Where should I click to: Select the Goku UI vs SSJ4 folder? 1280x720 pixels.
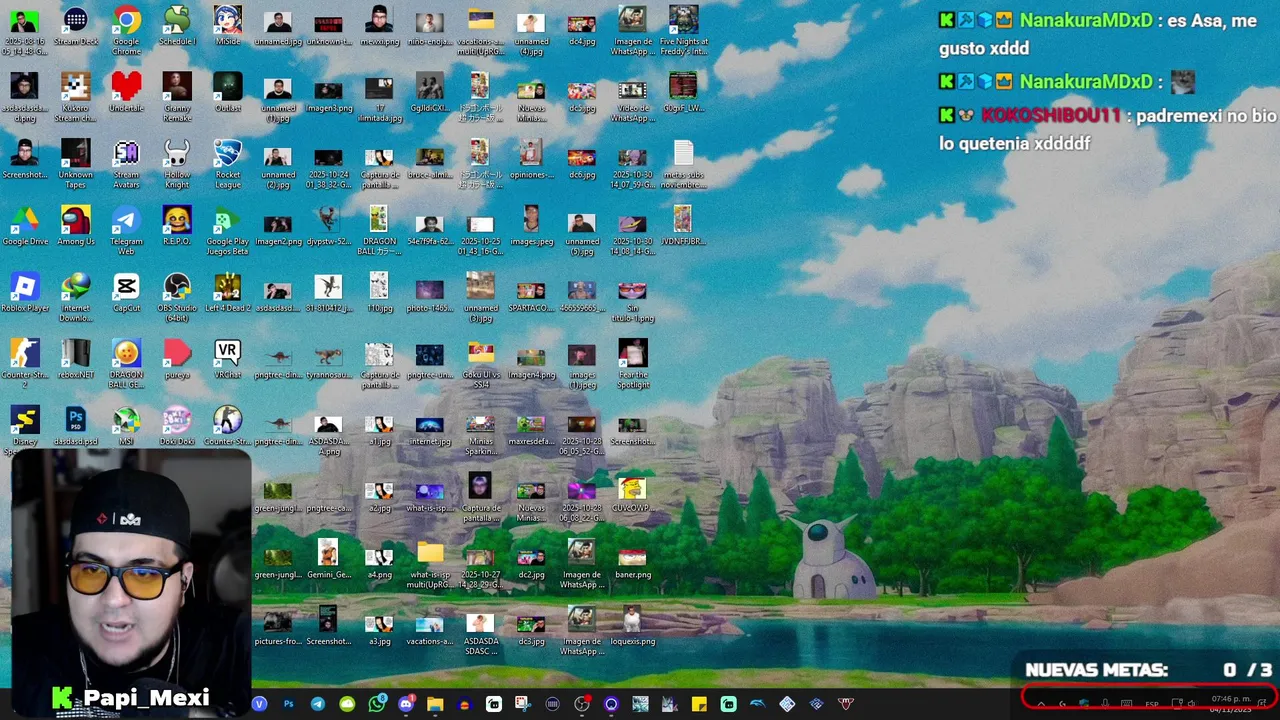click(x=480, y=364)
